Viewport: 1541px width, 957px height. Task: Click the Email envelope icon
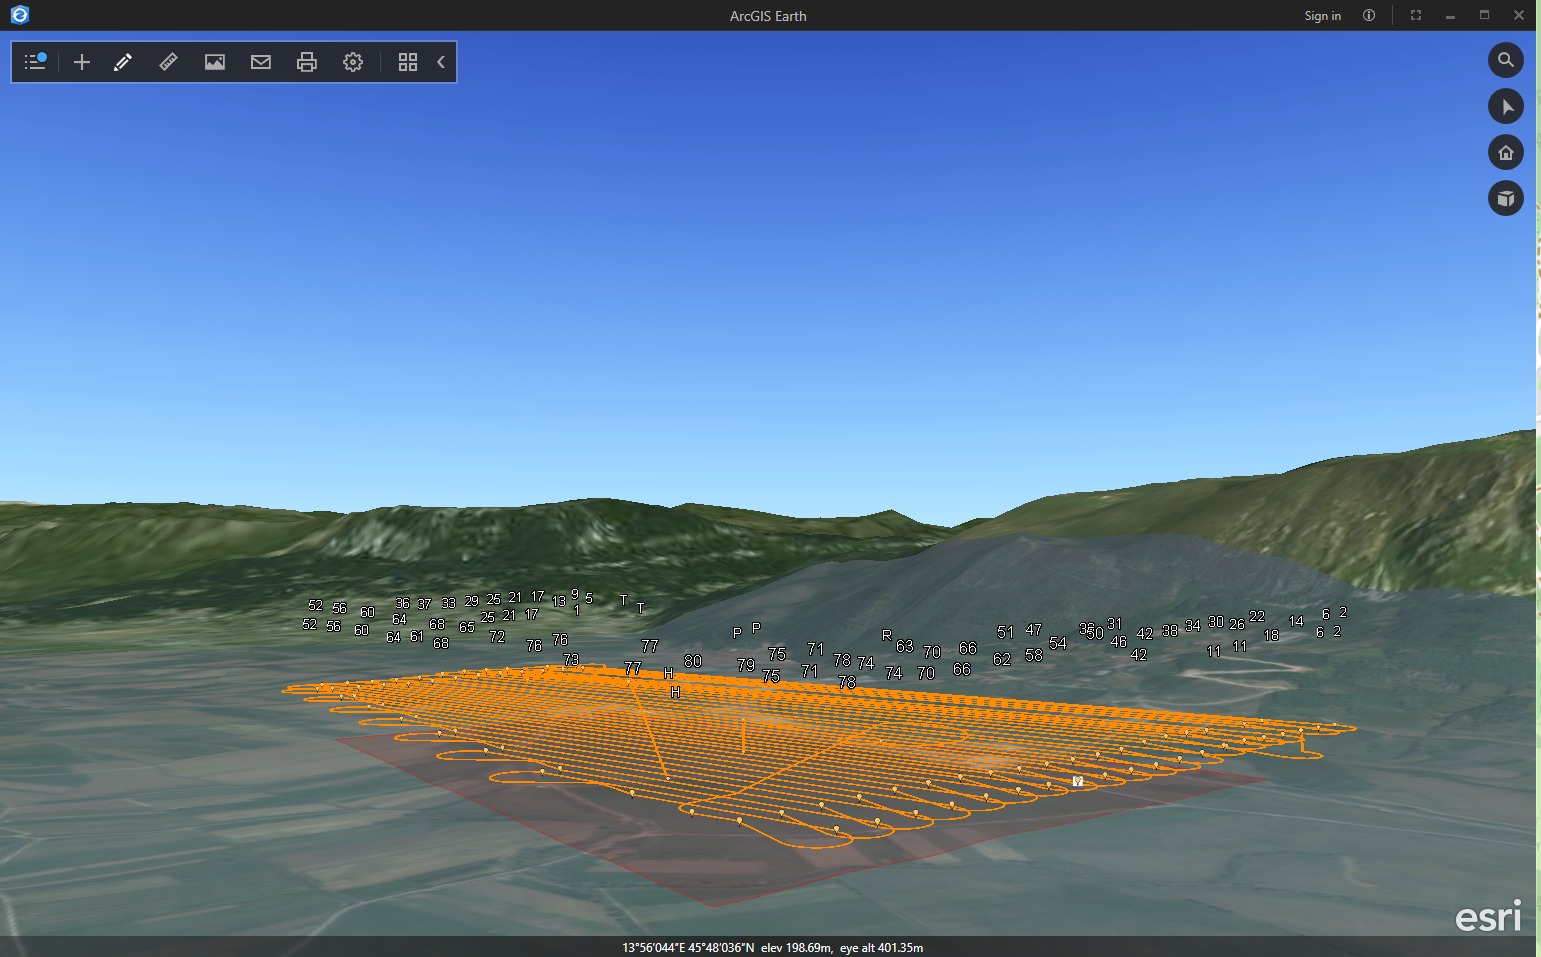coord(261,62)
